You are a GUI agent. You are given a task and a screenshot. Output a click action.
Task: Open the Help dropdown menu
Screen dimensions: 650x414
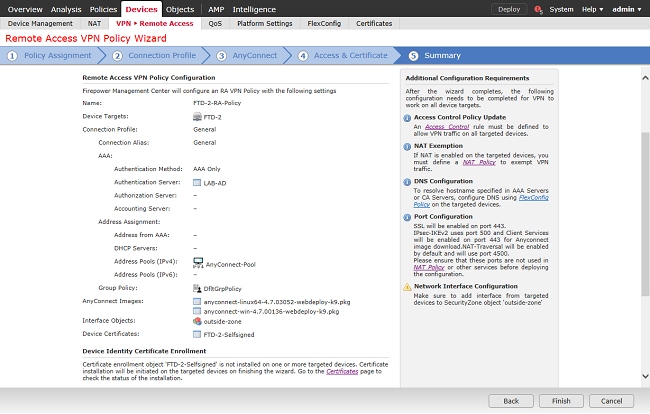click(594, 9)
